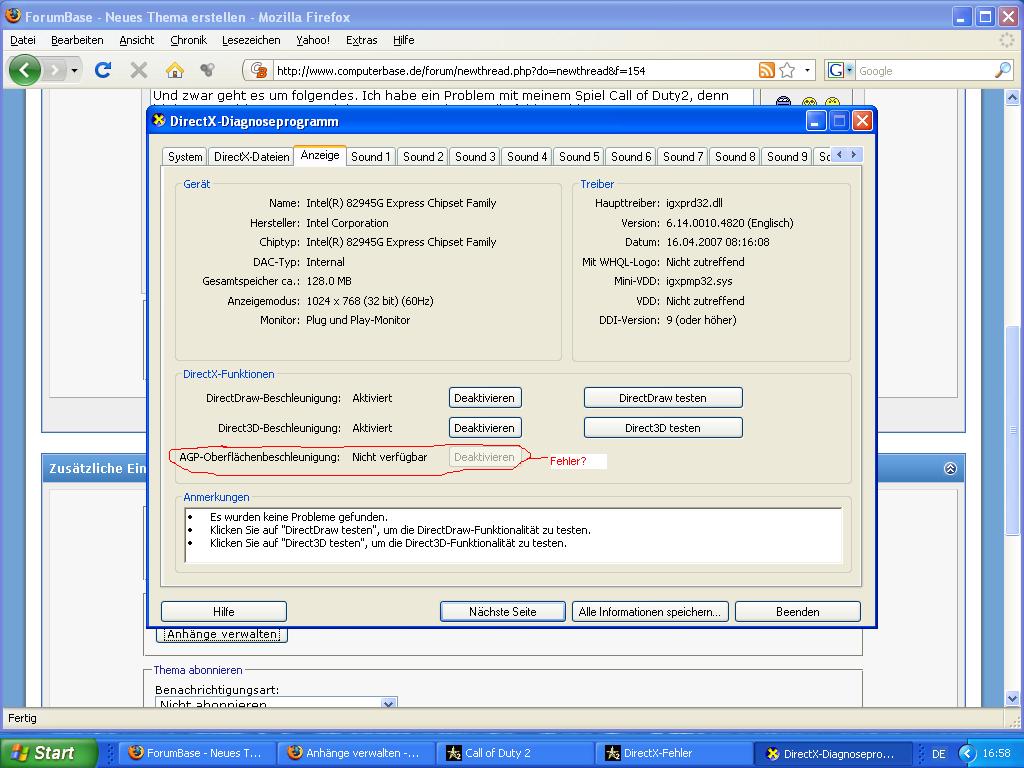Switch to the DirectX-Dateien tab
The image size is (1024, 768).
pyautogui.click(x=251, y=157)
